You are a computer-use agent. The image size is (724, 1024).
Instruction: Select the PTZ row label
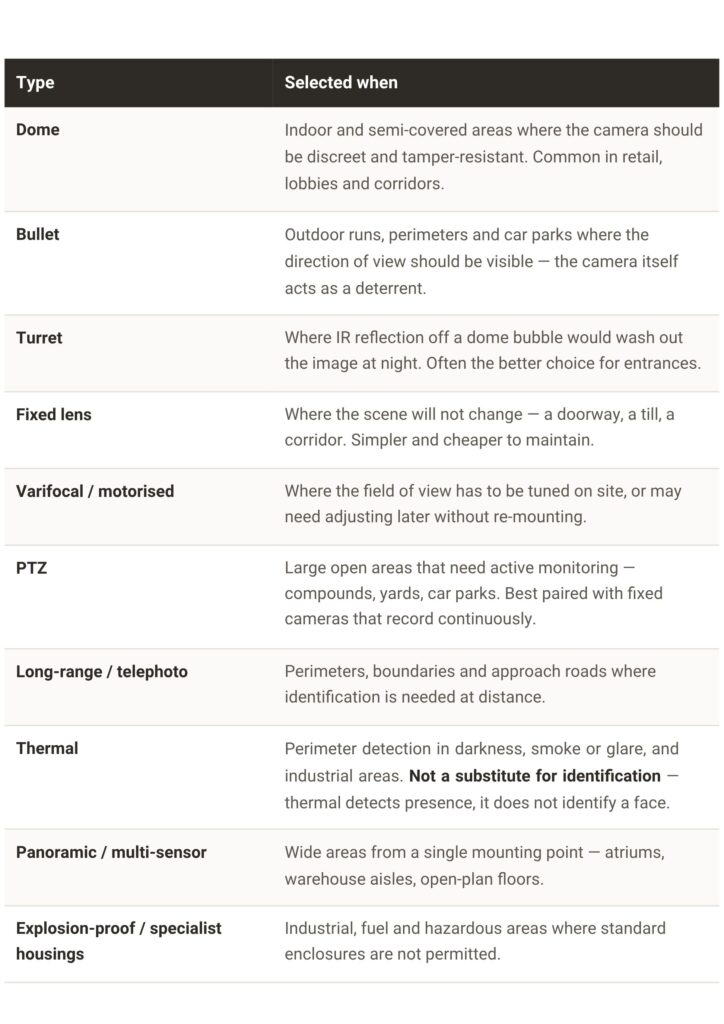click(x=31, y=568)
